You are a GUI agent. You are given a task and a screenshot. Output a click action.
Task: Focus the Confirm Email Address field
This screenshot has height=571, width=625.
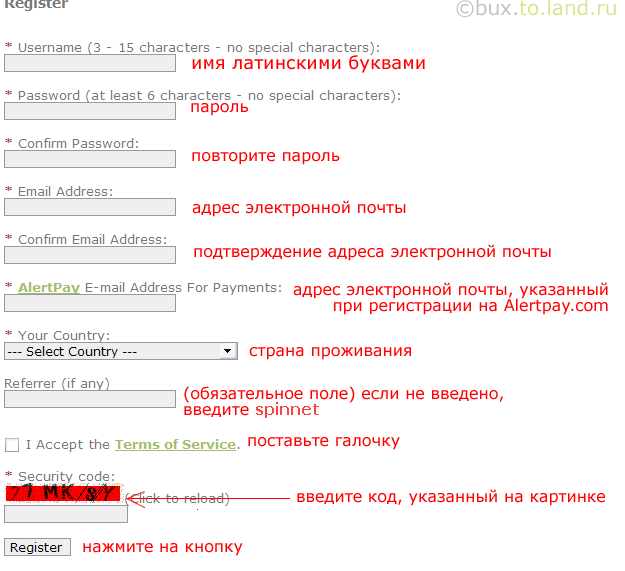tap(90, 255)
